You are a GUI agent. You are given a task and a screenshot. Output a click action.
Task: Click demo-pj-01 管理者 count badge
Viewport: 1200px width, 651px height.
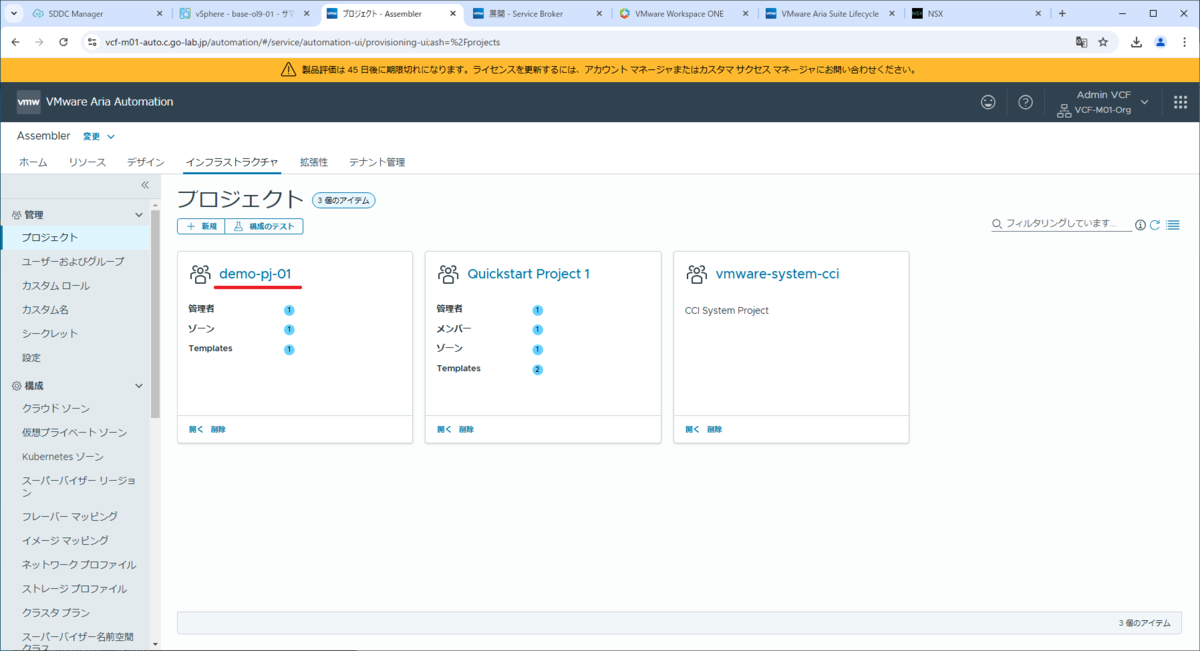[289, 310]
